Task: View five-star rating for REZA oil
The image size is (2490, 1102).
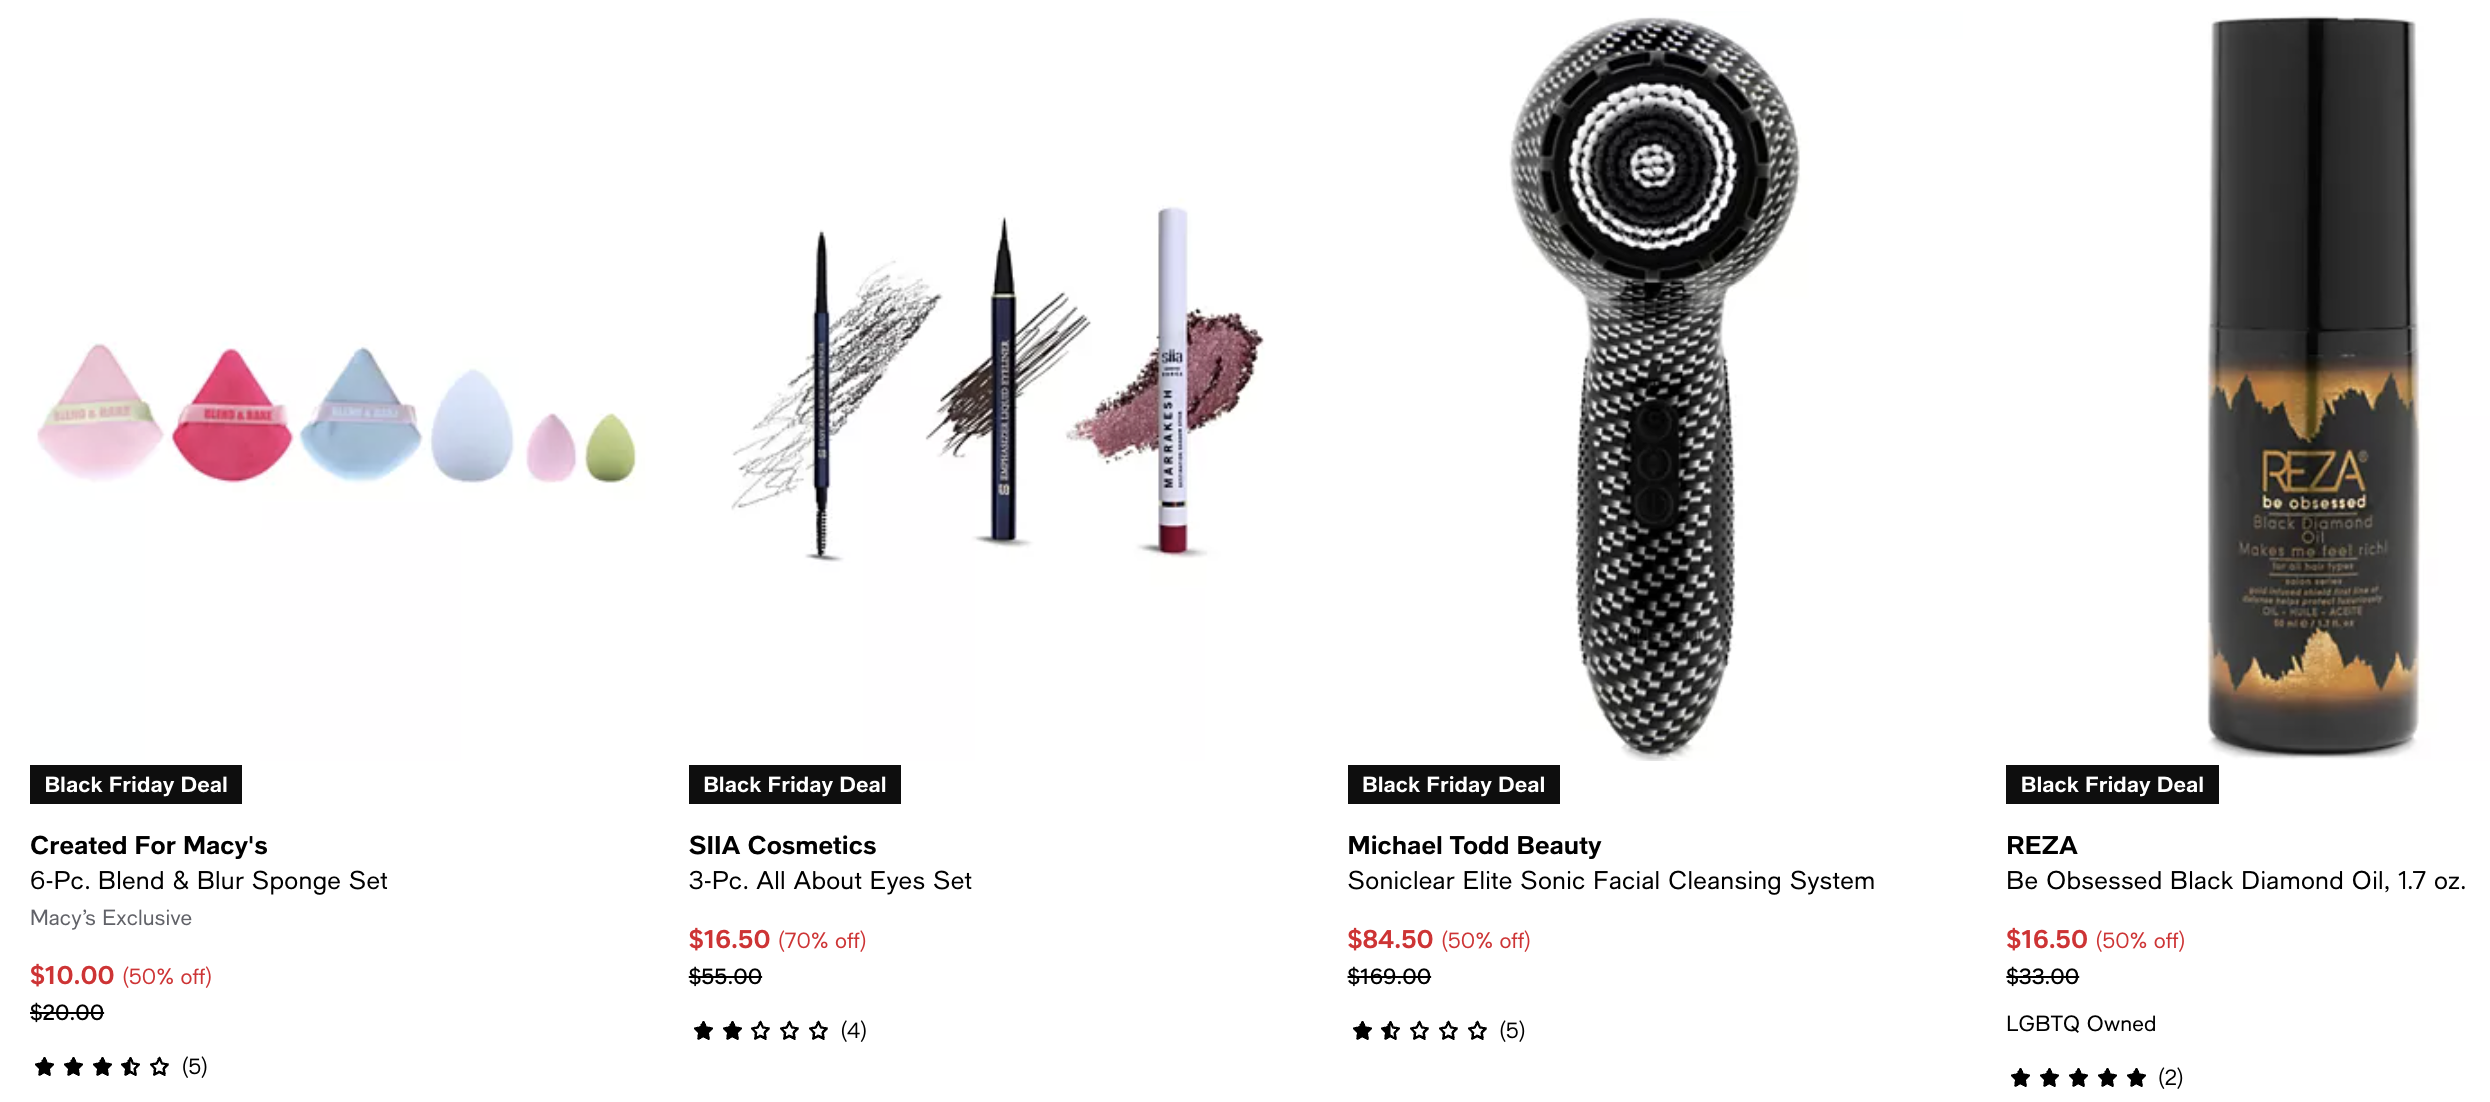Action: 2078,1078
